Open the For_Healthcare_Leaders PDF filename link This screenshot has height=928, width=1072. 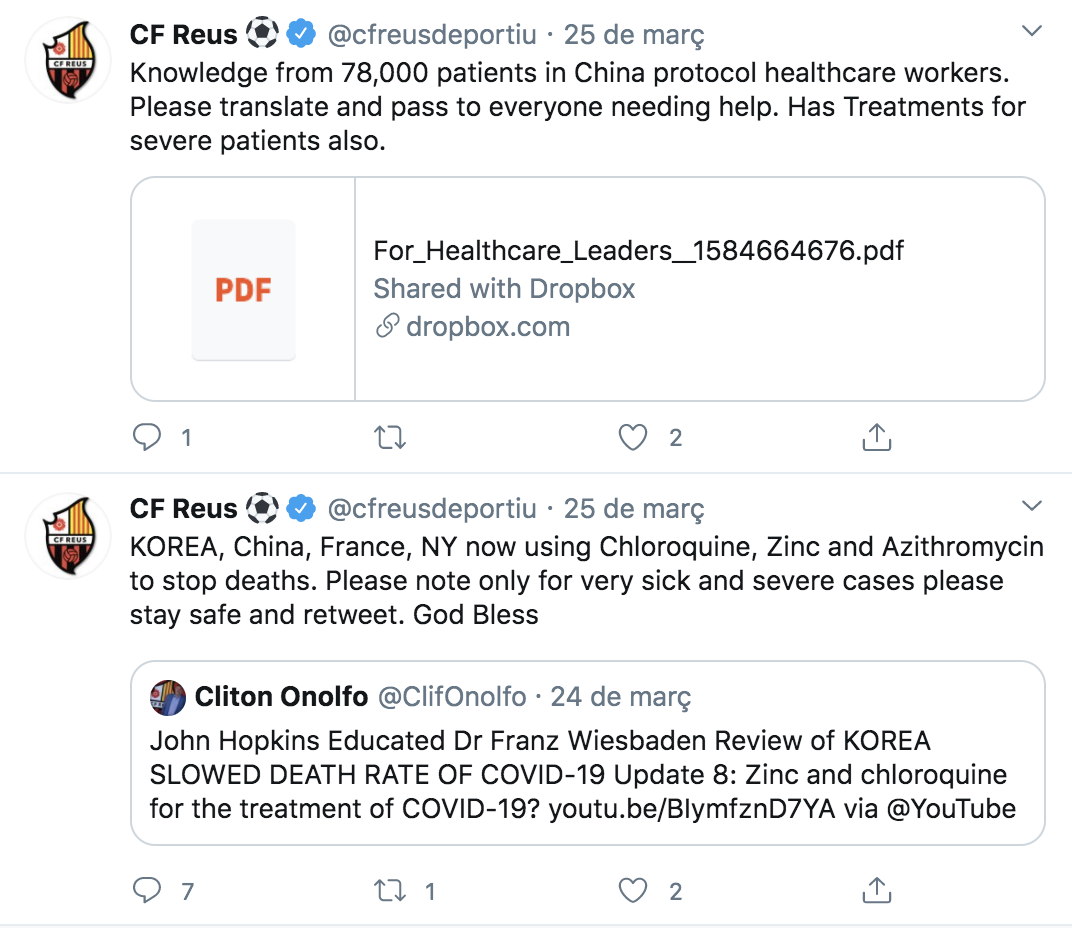coord(638,250)
